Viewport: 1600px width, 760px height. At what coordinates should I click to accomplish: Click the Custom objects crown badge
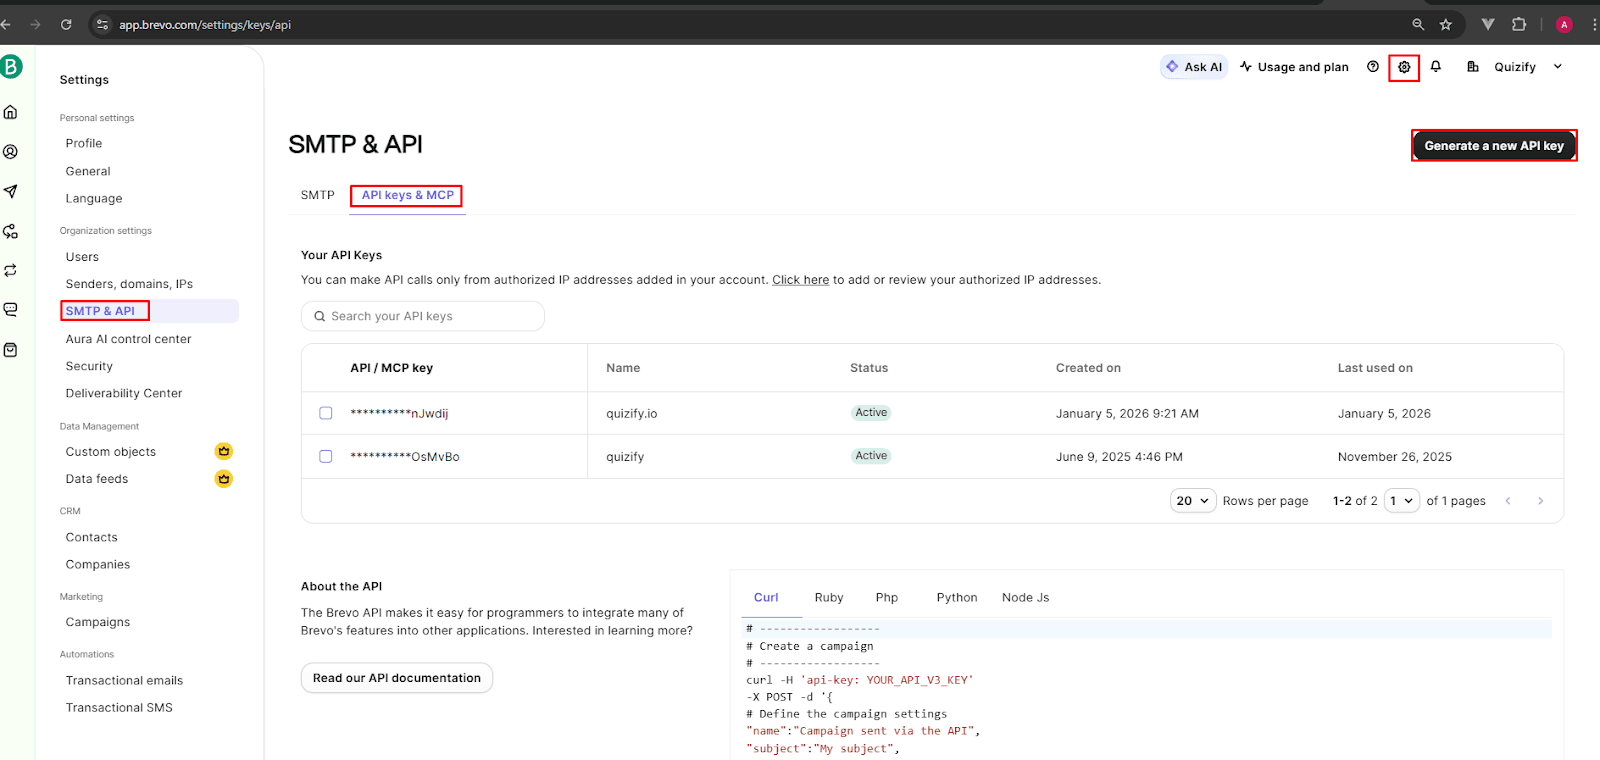click(x=224, y=451)
